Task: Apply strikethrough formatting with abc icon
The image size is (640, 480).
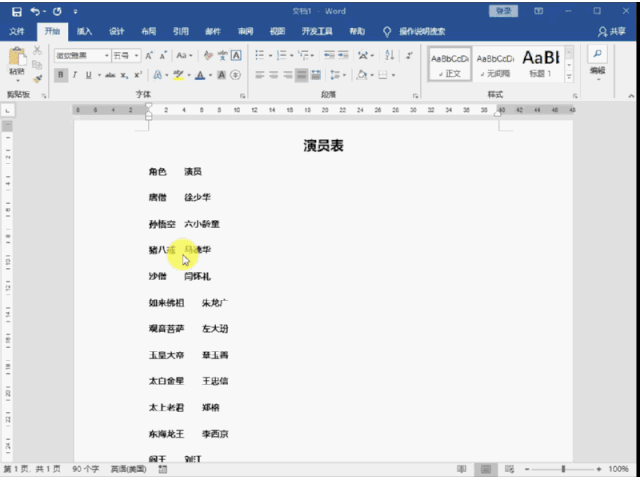Action: pos(107,75)
